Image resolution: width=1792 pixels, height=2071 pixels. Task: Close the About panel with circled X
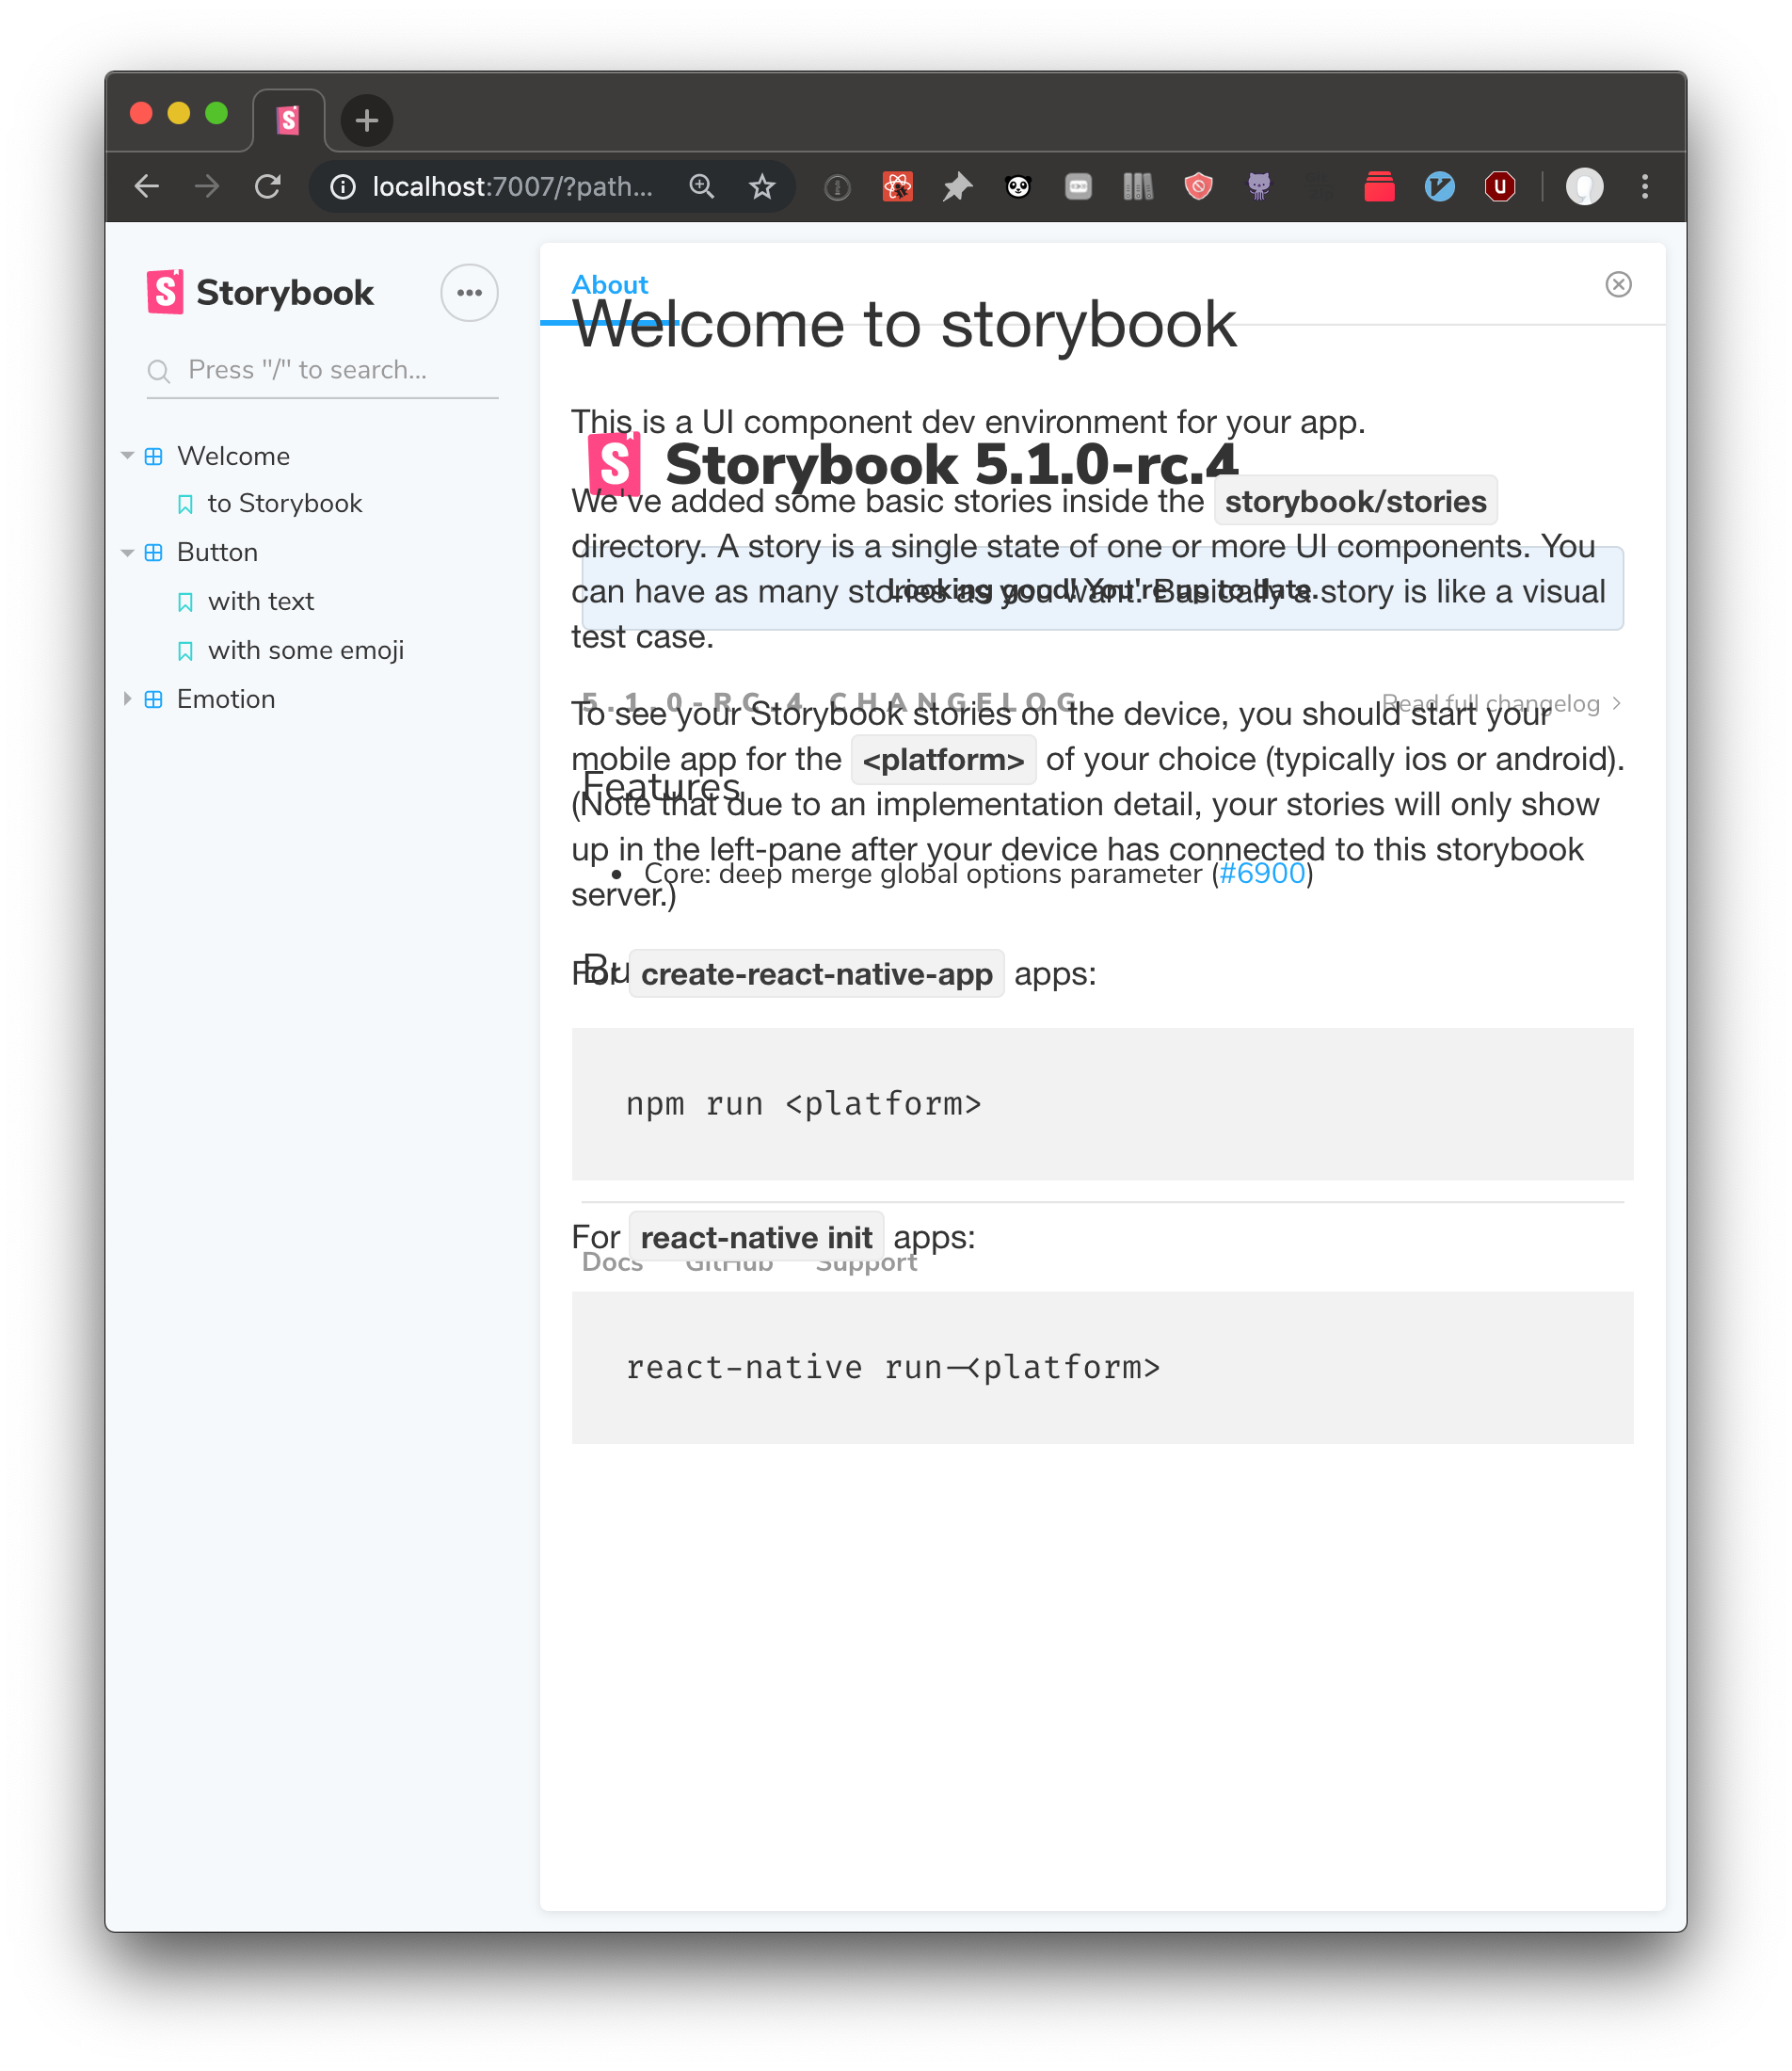1618,285
